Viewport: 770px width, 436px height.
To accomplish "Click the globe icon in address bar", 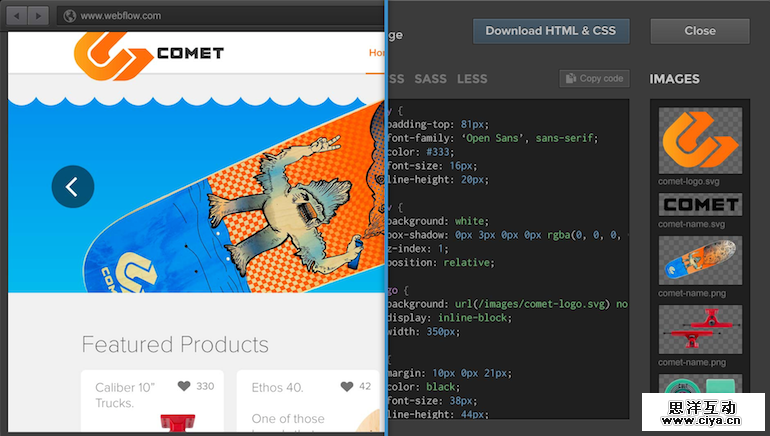I will click(70, 16).
